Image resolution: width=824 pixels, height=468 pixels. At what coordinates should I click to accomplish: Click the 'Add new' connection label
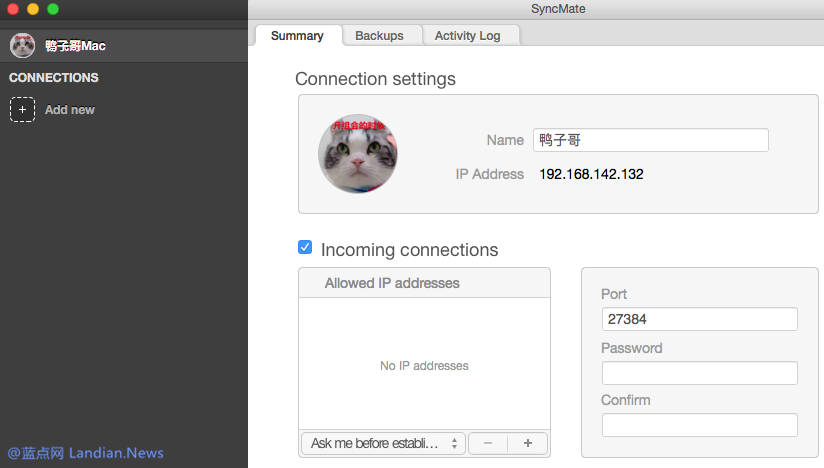(x=70, y=110)
